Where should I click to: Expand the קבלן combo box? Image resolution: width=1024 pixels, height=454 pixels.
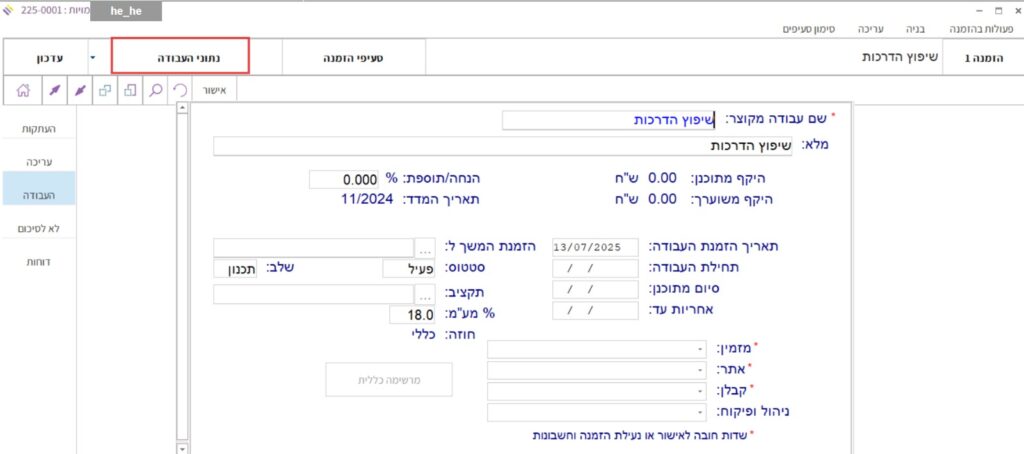699,391
